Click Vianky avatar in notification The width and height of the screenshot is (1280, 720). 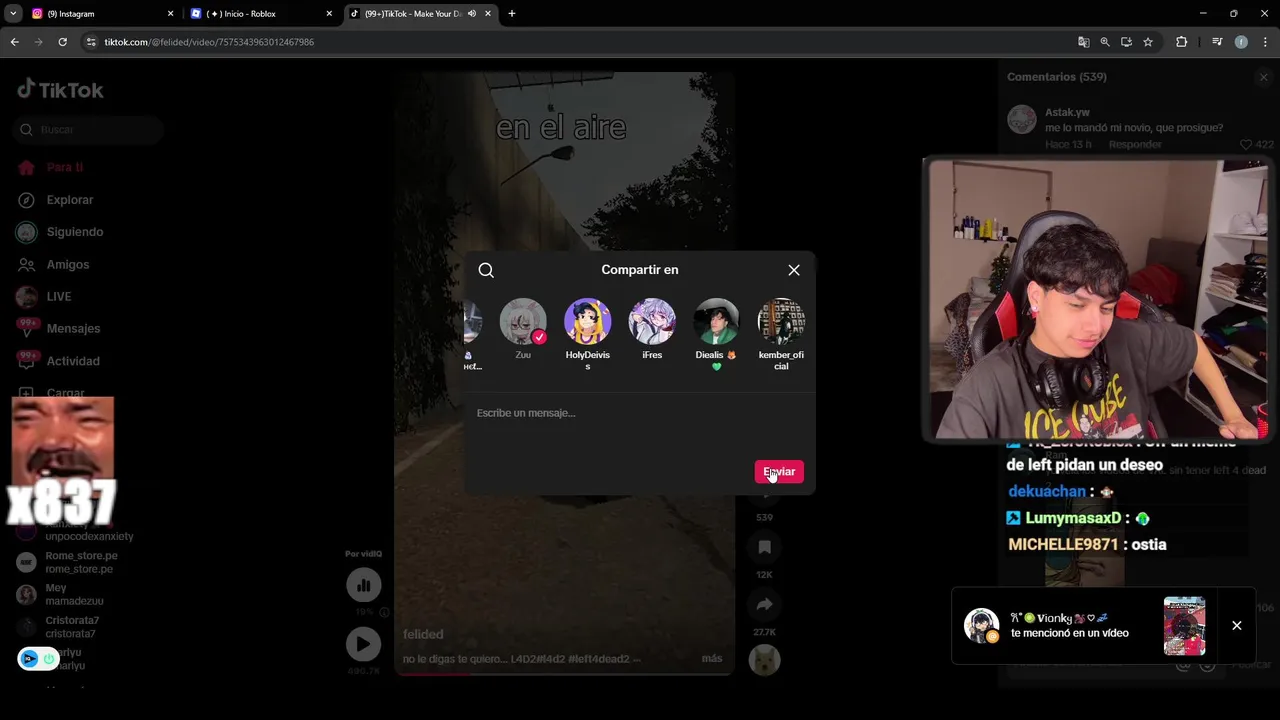pyautogui.click(x=981, y=626)
